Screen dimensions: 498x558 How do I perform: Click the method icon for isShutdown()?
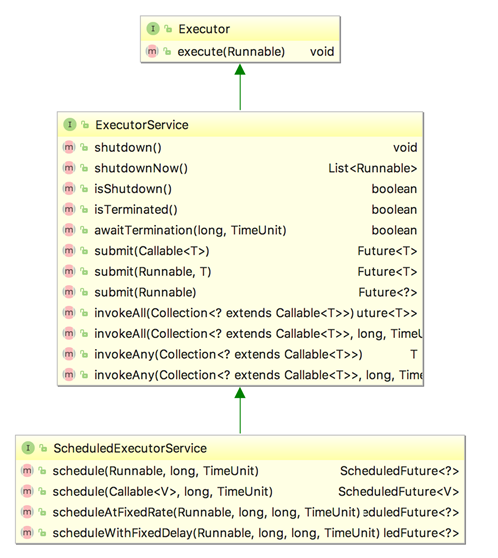coord(69,189)
